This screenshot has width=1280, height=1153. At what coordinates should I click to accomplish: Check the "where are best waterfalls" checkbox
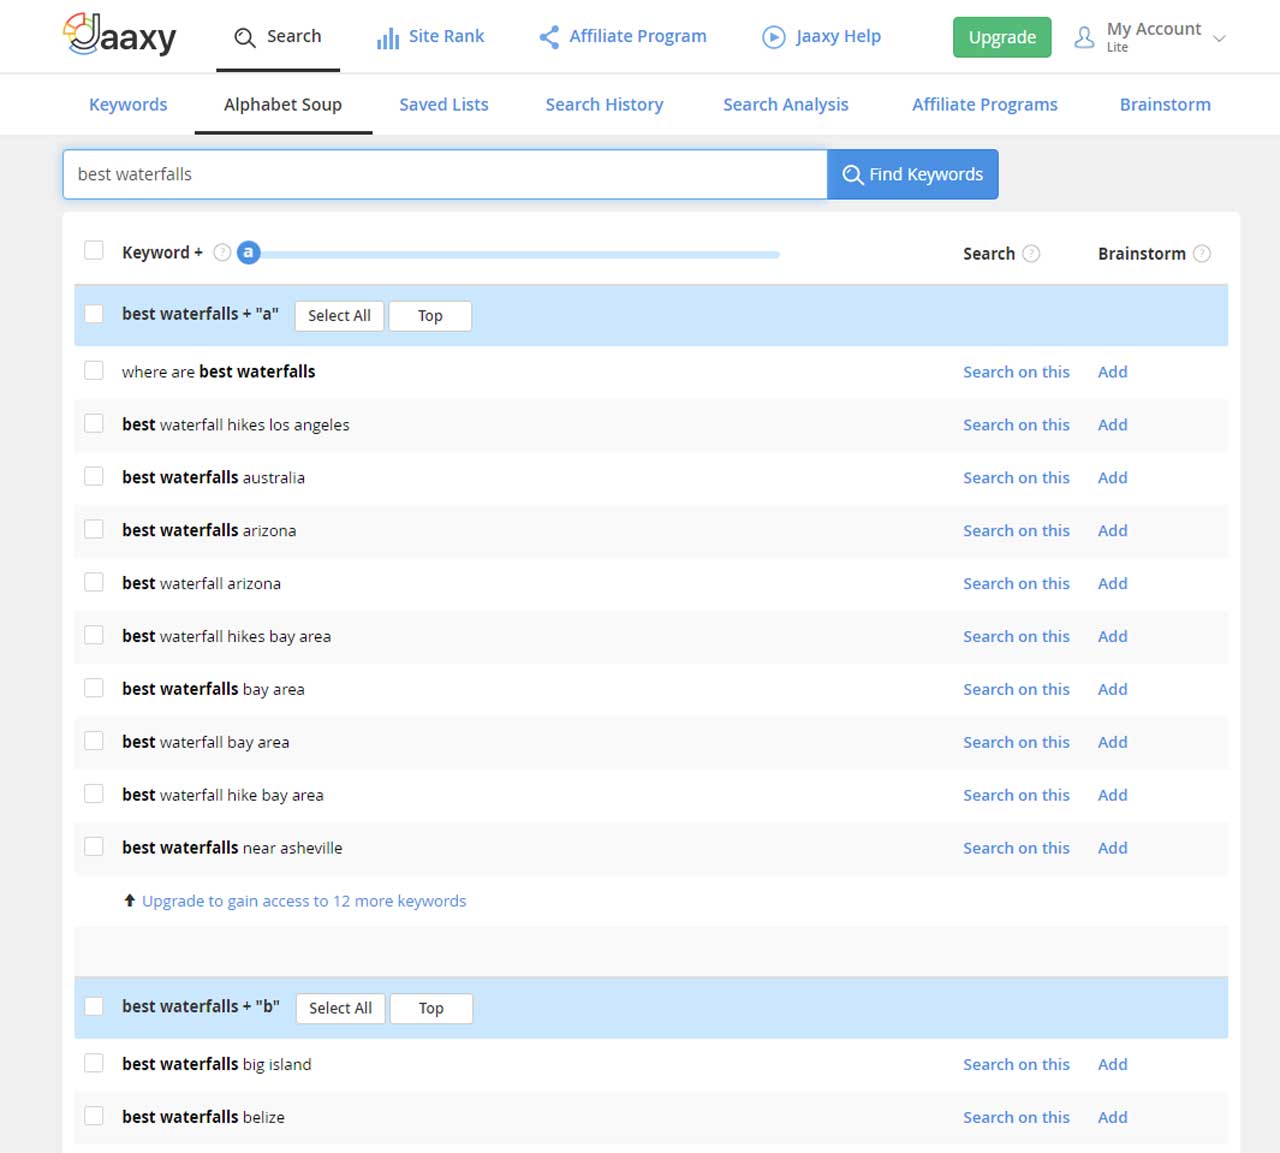pos(94,370)
